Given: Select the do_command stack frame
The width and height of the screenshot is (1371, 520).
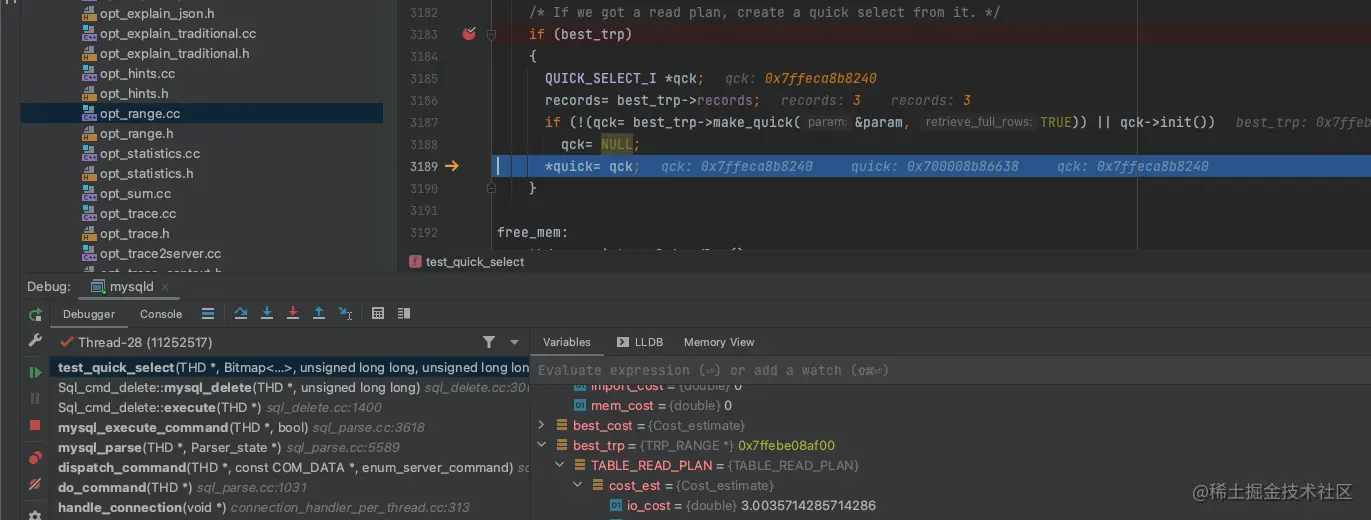Looking at the screenshot, I should tap(291, 488).
